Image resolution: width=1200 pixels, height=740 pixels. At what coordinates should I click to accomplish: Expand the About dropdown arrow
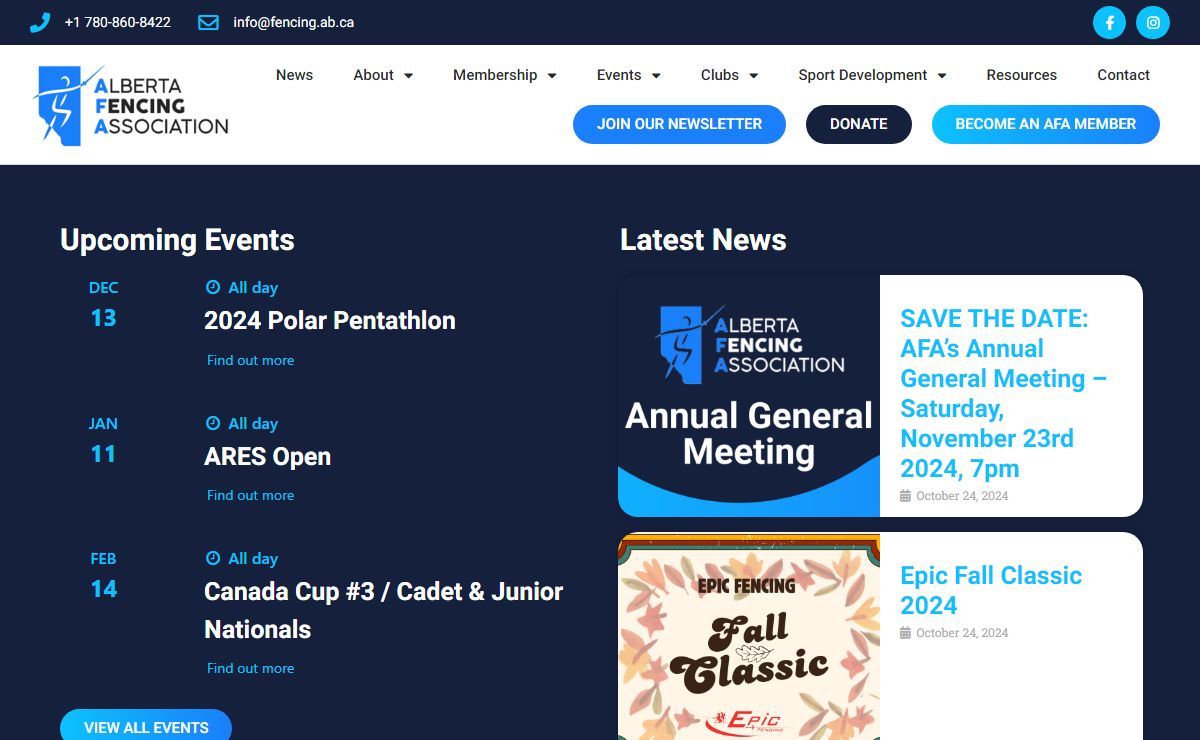(x=408, y=76)
